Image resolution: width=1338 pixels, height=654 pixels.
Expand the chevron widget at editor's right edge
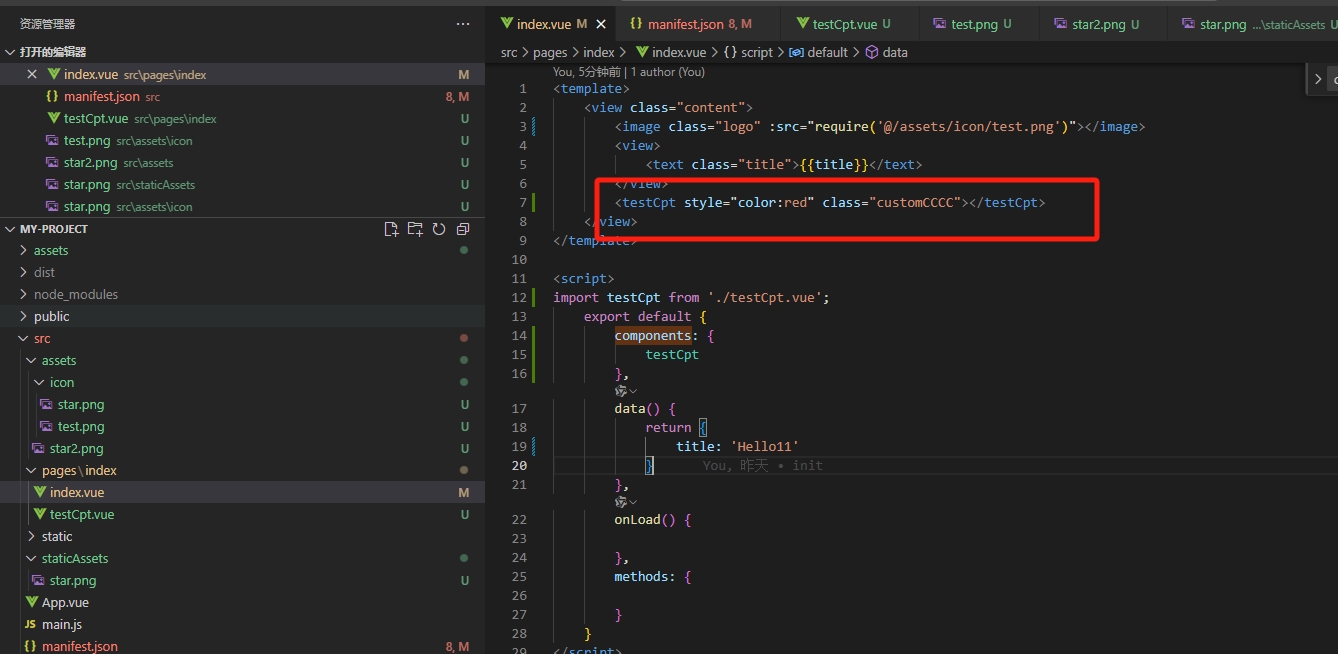pyautogui.click(x=1318, y=79)
